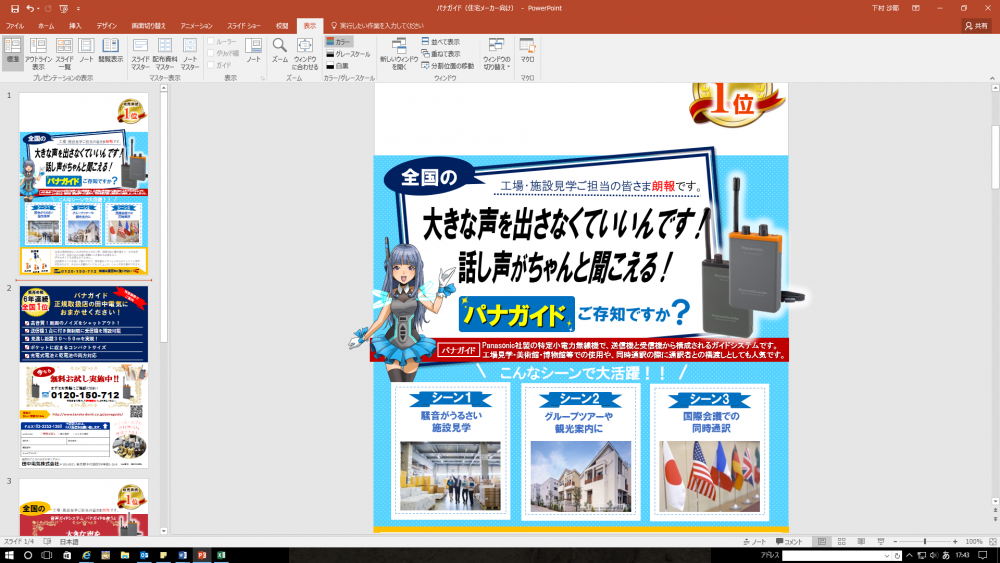Select slide 1 thumbnail
This screenshot has height=563, width=1000.
pos(84,184)
